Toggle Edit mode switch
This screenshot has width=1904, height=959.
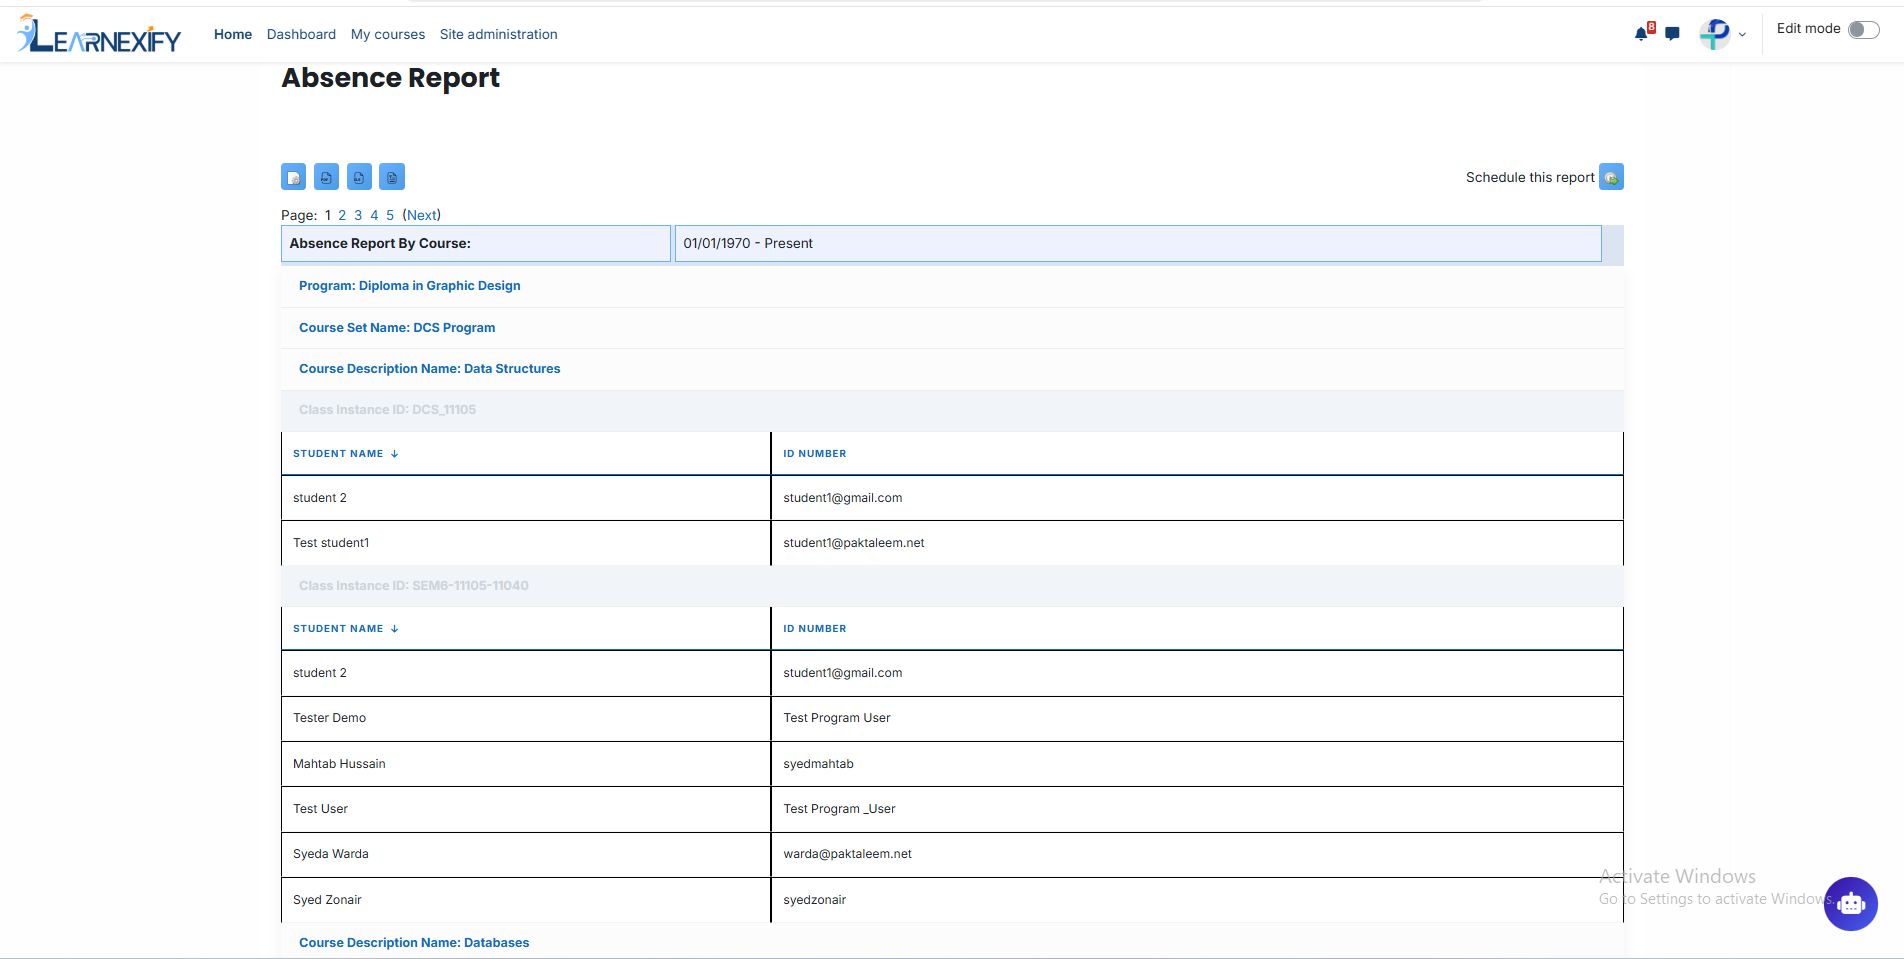(1863, 29)
